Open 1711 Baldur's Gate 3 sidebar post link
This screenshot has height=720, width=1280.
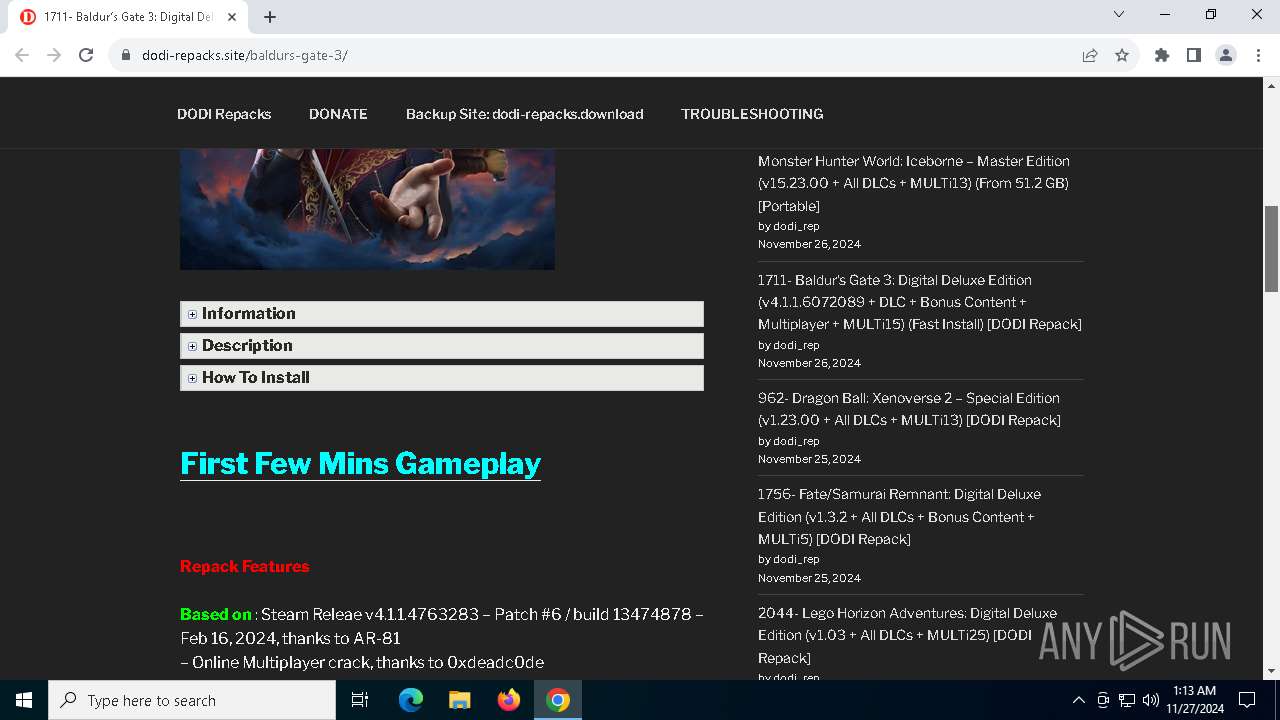(x=919, y=302)
